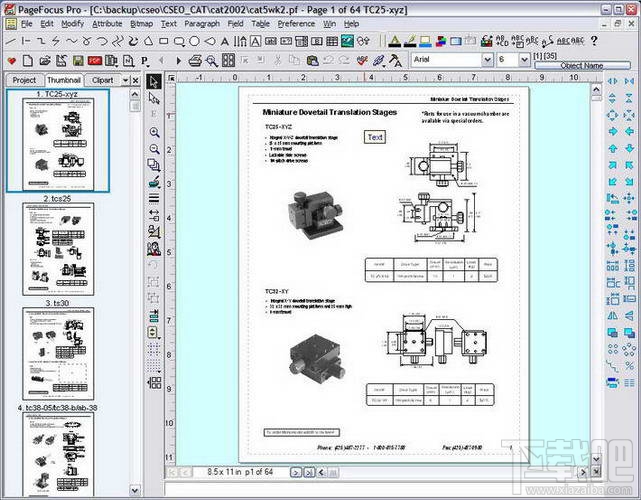Click the zoom in magnifier tool
The image size is (641, 500).
154,132
